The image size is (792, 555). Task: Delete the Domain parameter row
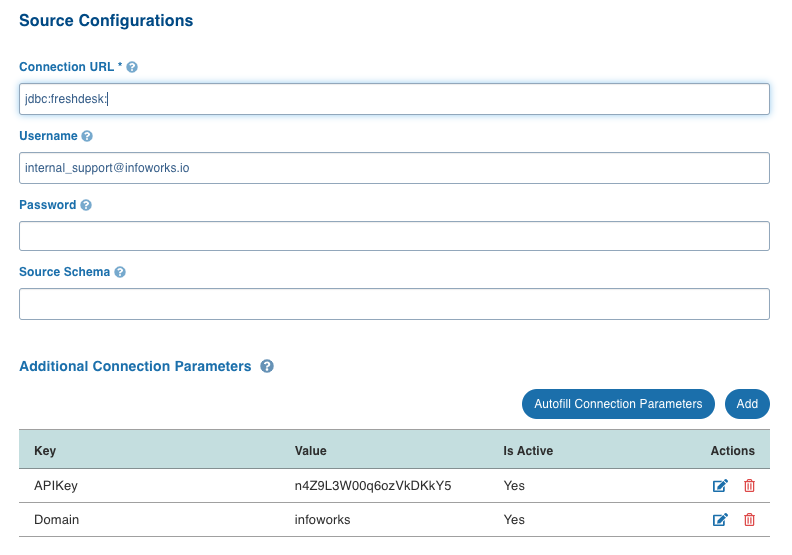(749, 520)
